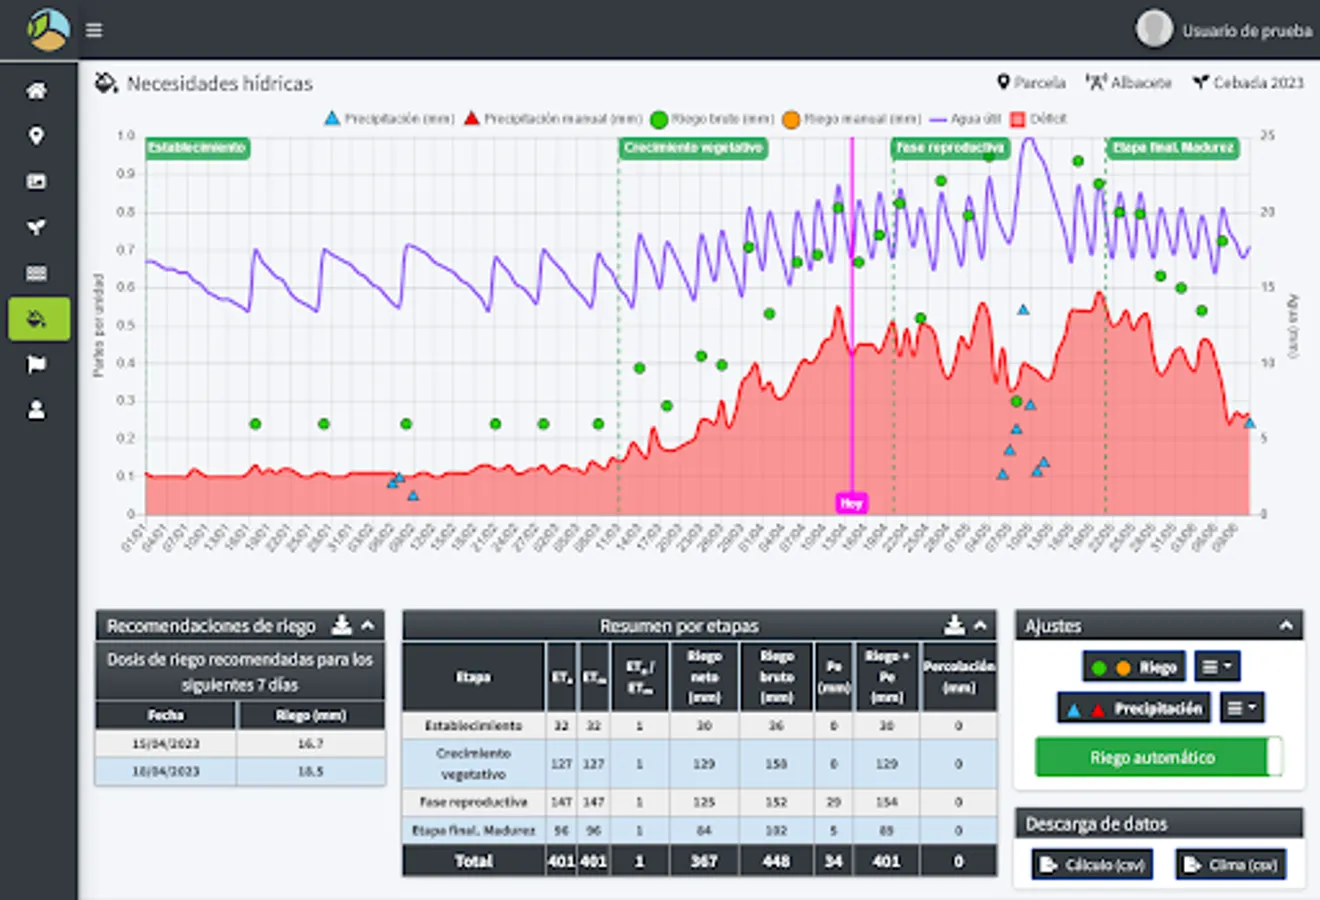The height and width of the screenshot is (900, 1320).
Task: Open the image card icon in sidebar
Action: pyautogui.click(x=36, y=182)
